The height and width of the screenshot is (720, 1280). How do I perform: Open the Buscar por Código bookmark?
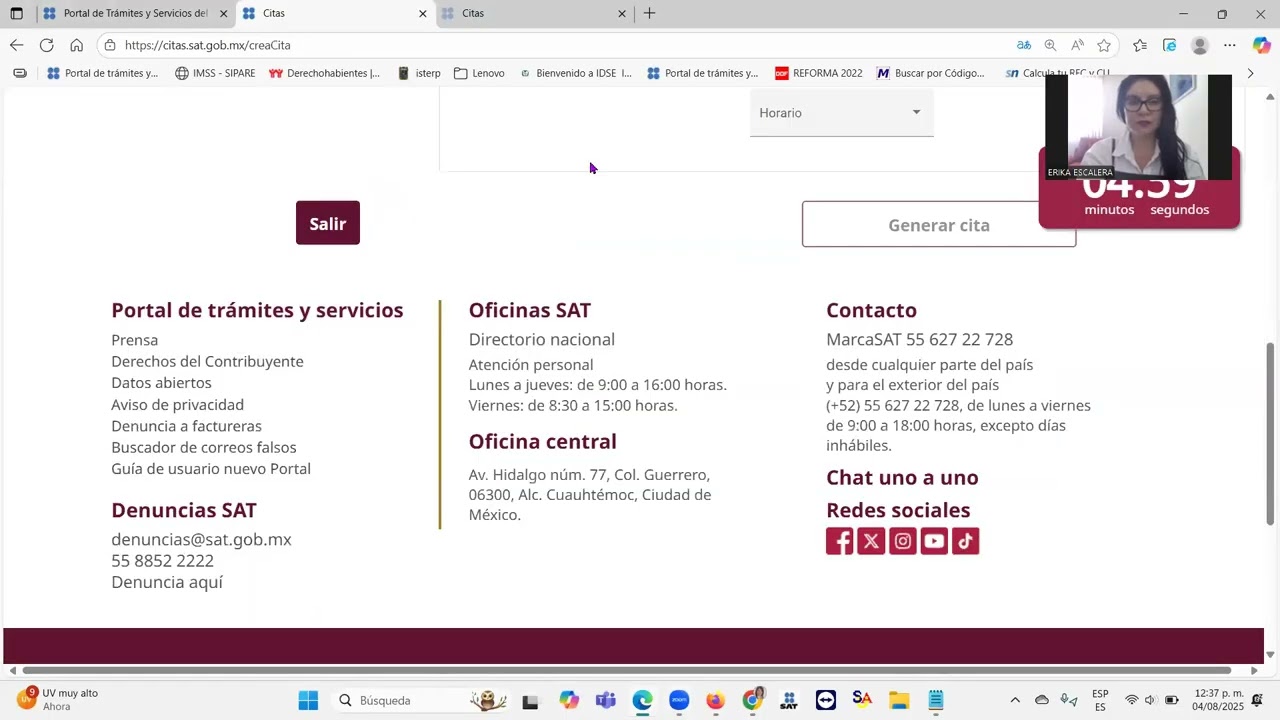pyautogui.click(x=930, y=73)
